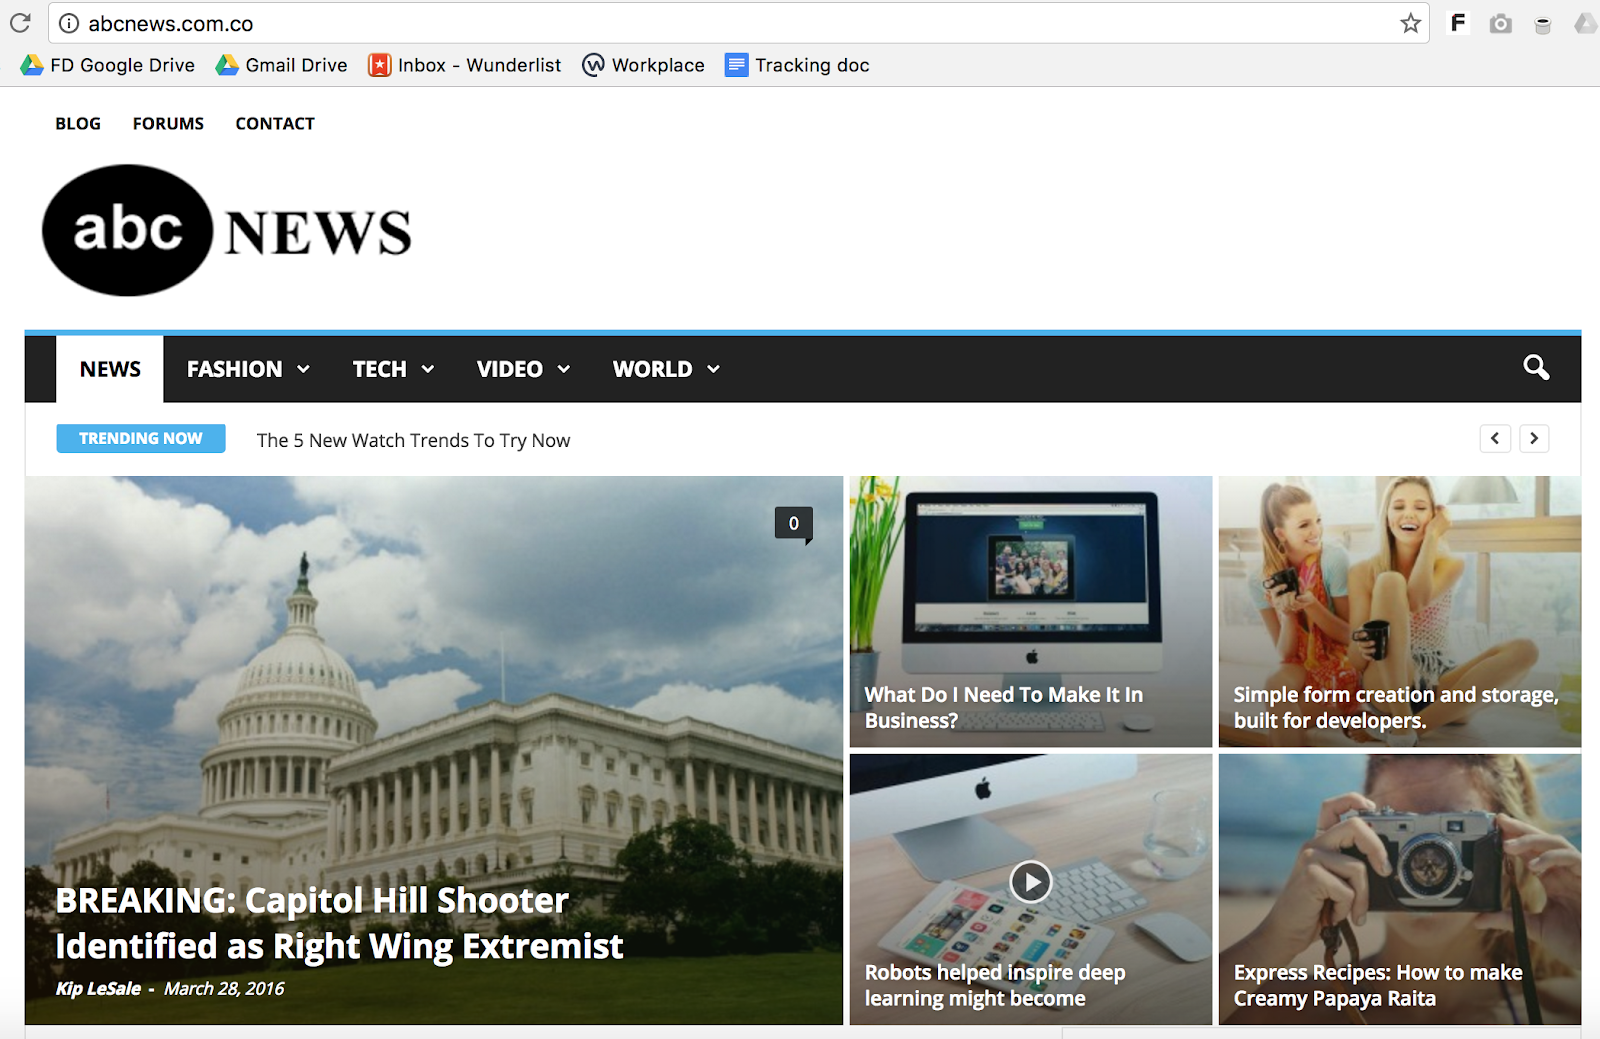Open 'What Do I Need To Make It In Business?' article
This screenshot has height=1039, width=1600.
[1003, 707]
